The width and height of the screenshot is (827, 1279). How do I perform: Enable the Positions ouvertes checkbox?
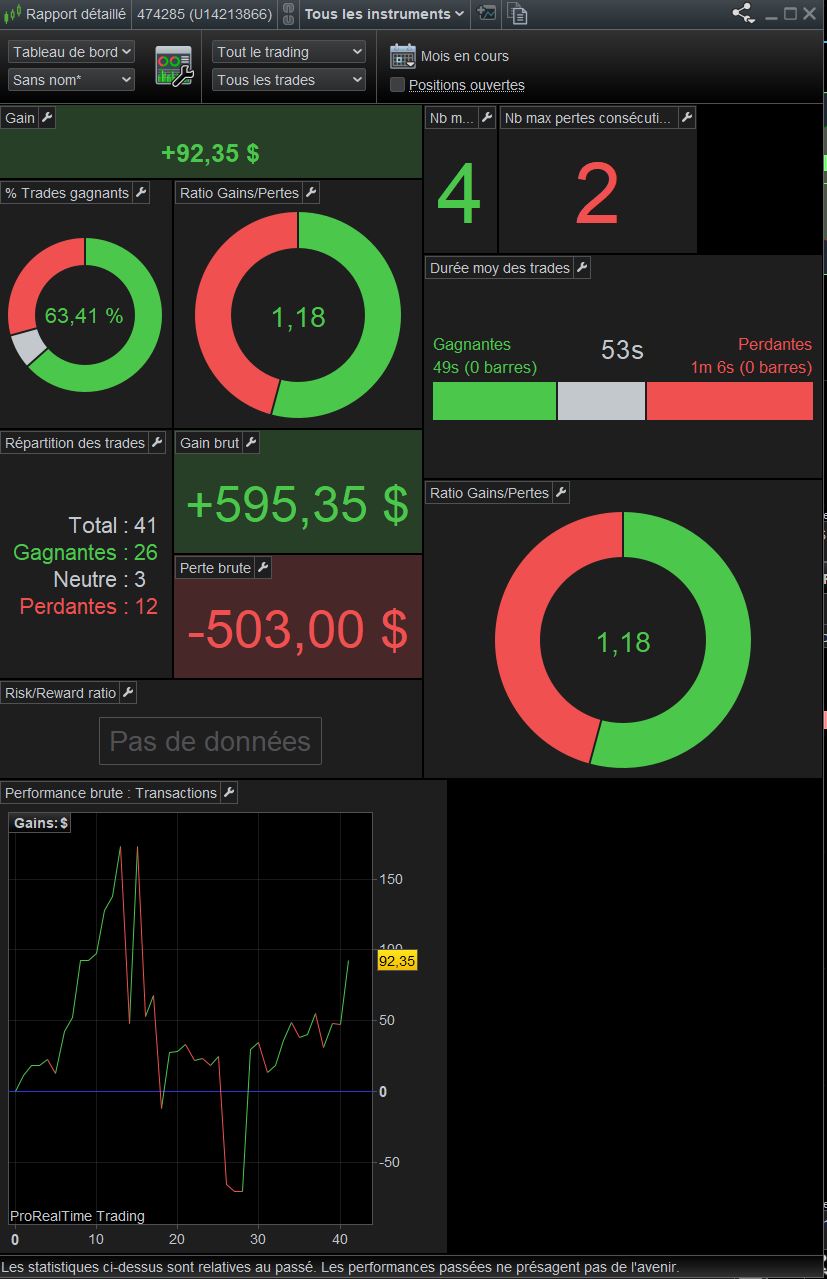397,85
